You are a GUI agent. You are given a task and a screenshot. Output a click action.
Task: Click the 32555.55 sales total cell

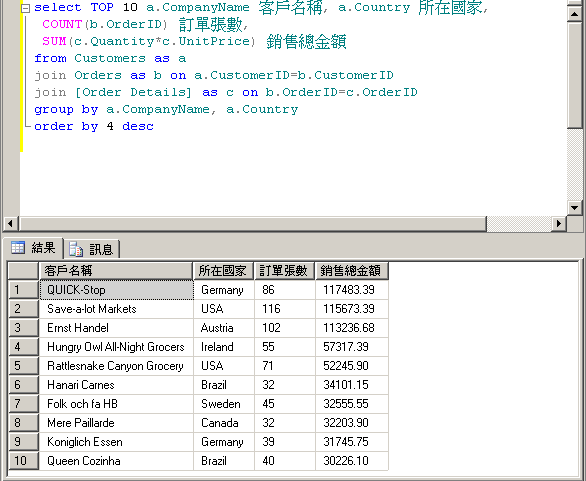(x=352, y=404)
